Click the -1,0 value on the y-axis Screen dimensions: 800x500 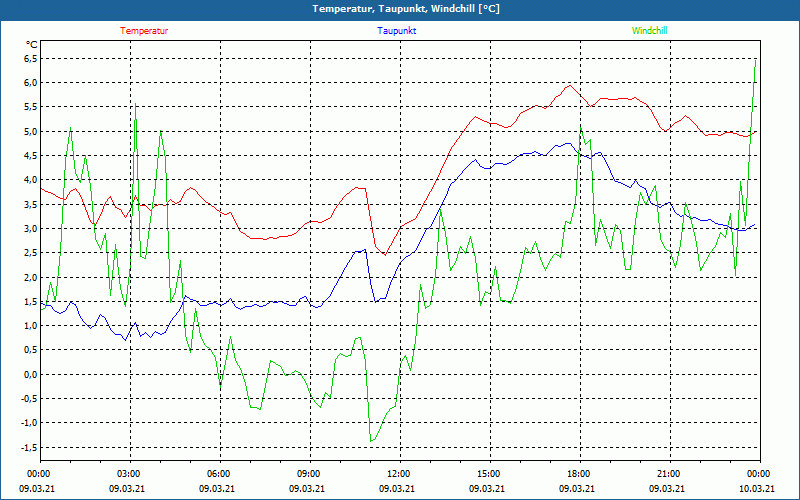29,423
